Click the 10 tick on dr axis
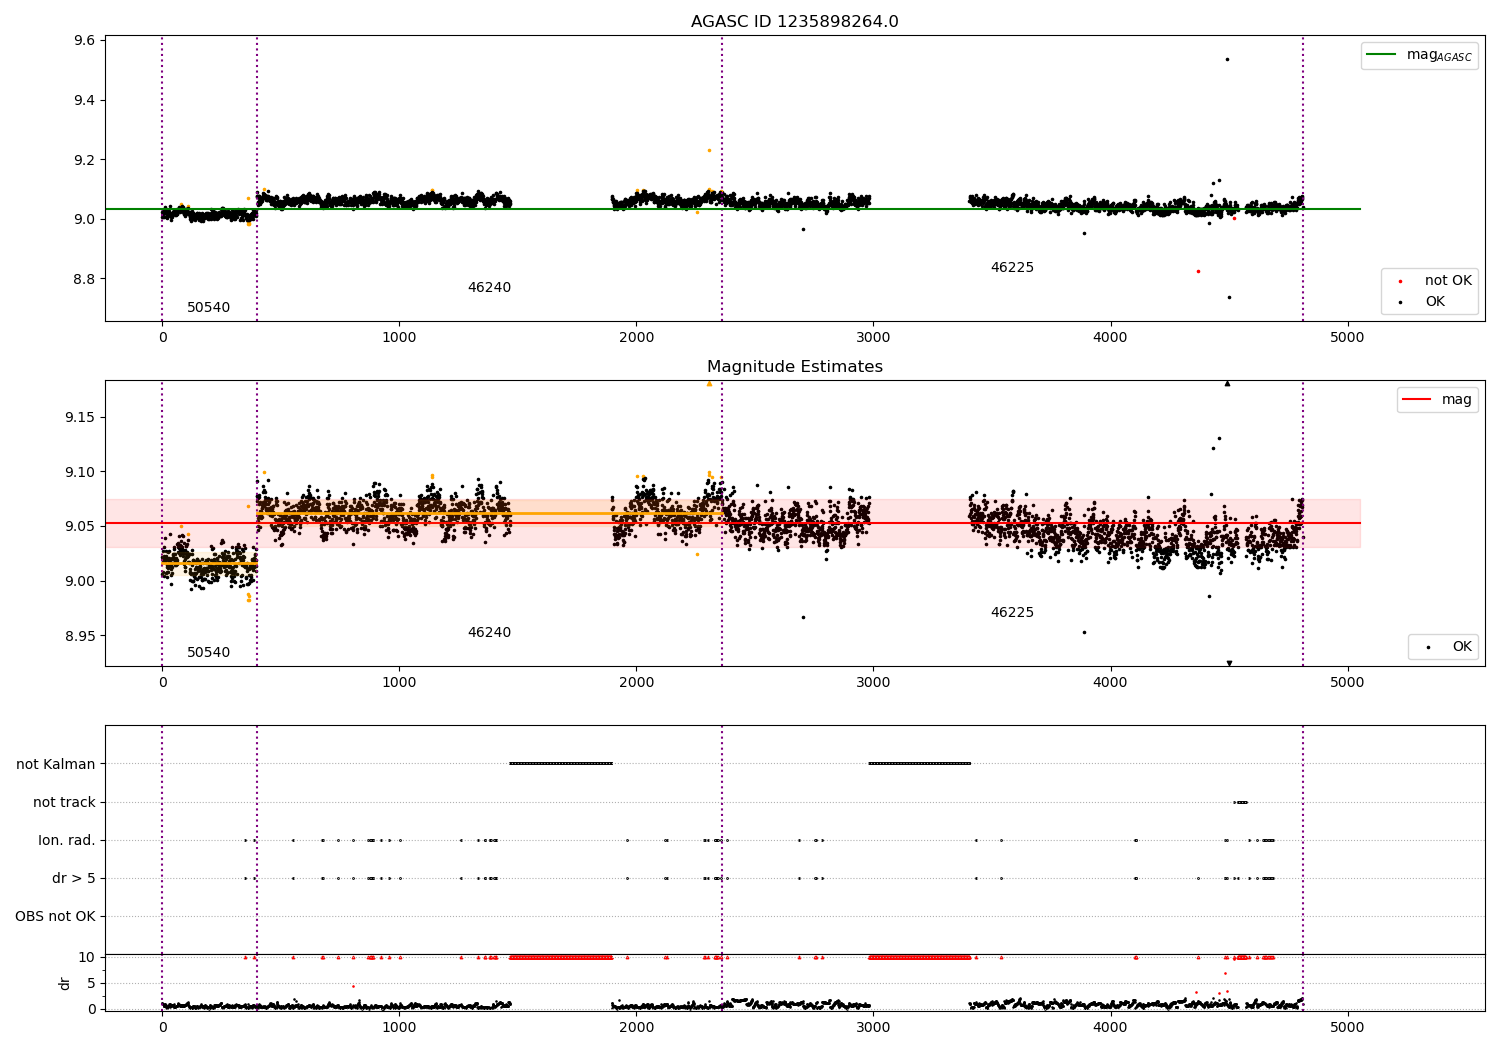Image resolution: width=1500 pixels, height=1050 pixels. point(88,957)
